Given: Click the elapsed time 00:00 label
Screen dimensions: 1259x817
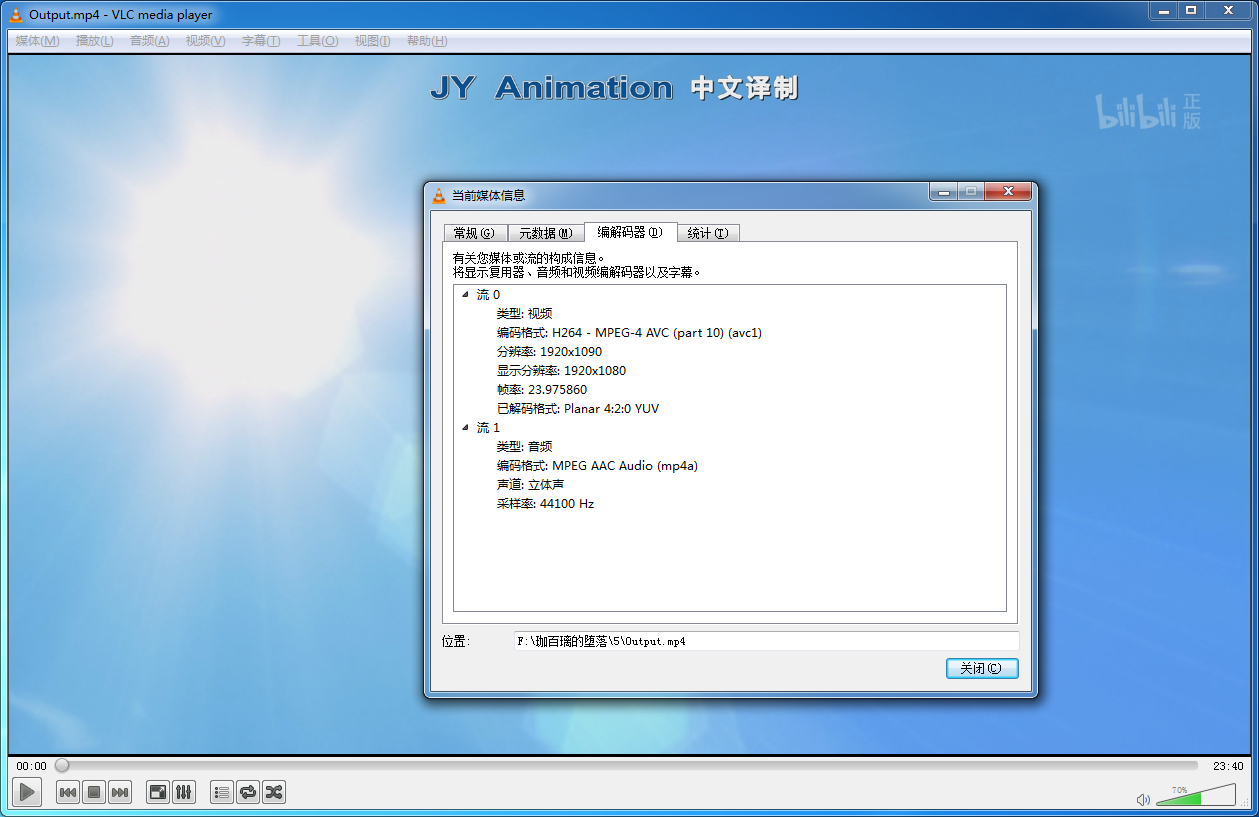Looking at the screenshot, I should pyautogui.click(x=31, y=766).
